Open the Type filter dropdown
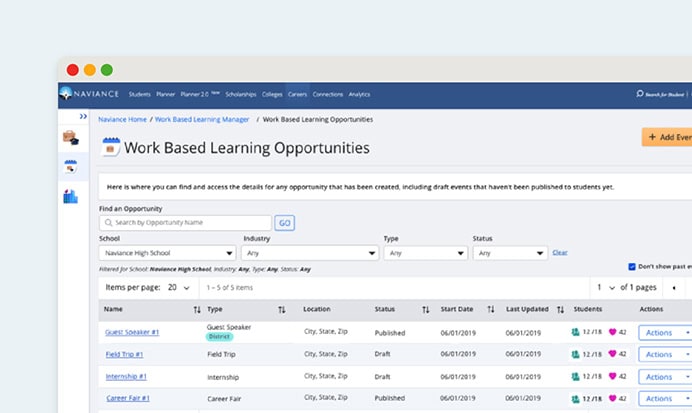 pyautogui.click(x=425, y=253)
